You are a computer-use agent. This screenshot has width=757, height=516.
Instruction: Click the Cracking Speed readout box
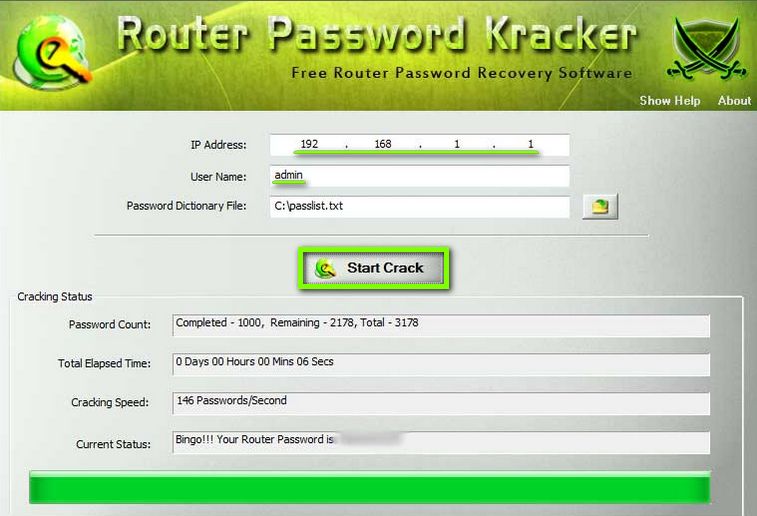(x=441, y=404)
